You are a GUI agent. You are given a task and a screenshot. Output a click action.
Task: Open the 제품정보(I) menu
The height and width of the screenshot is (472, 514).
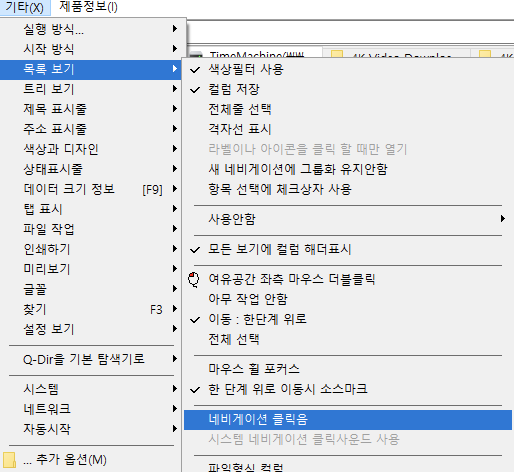pyautogui.click(x=88, y=7)
